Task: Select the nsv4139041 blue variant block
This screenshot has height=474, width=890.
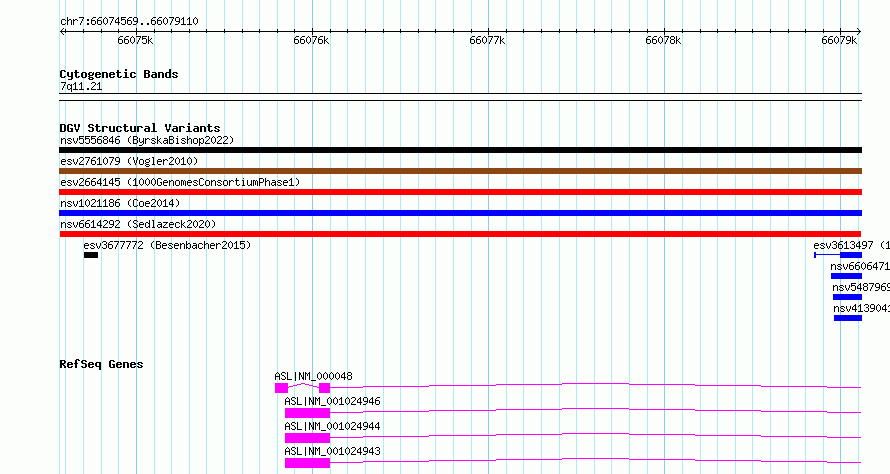Action: click(848, 318)
